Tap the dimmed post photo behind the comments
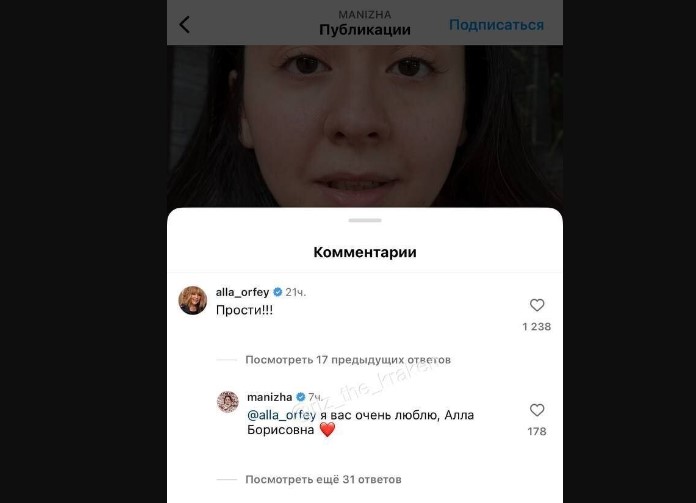The width and height of the screenshot is (696, 503). pos(365,126)
